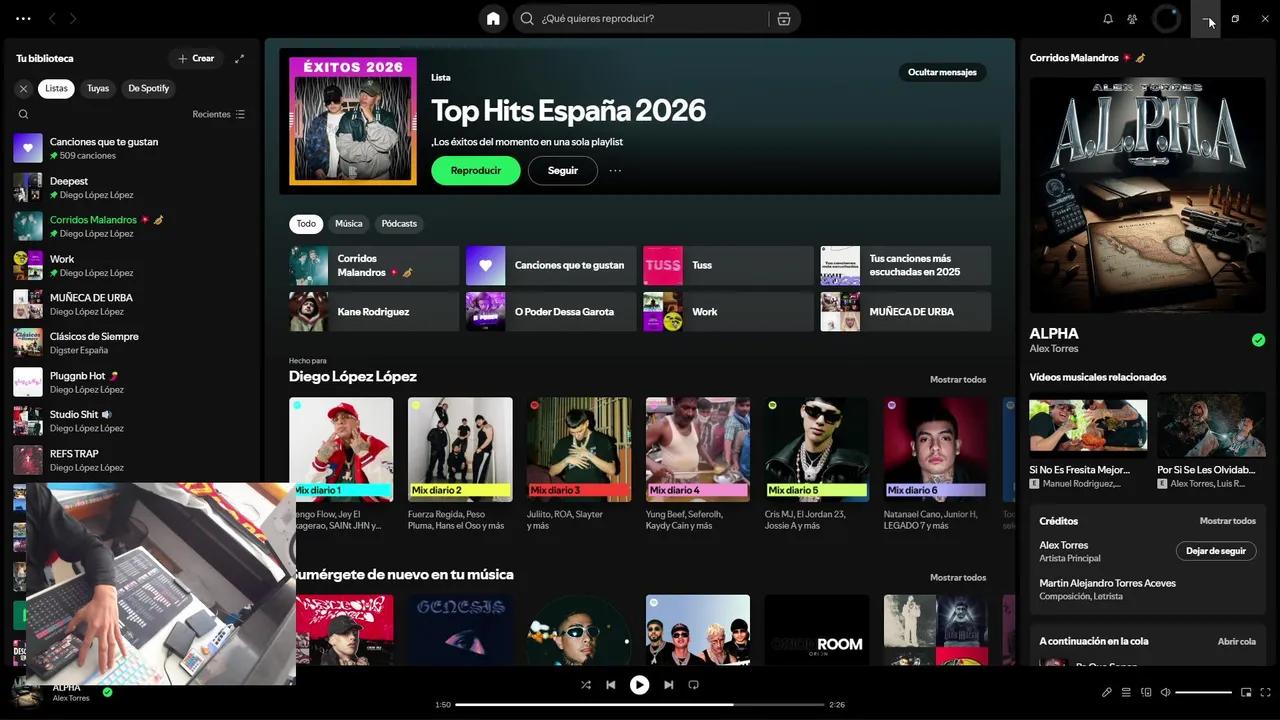Screen dimensions: 1280x720
Task: Click Ocultar mensajes
Action: [942, 72]
